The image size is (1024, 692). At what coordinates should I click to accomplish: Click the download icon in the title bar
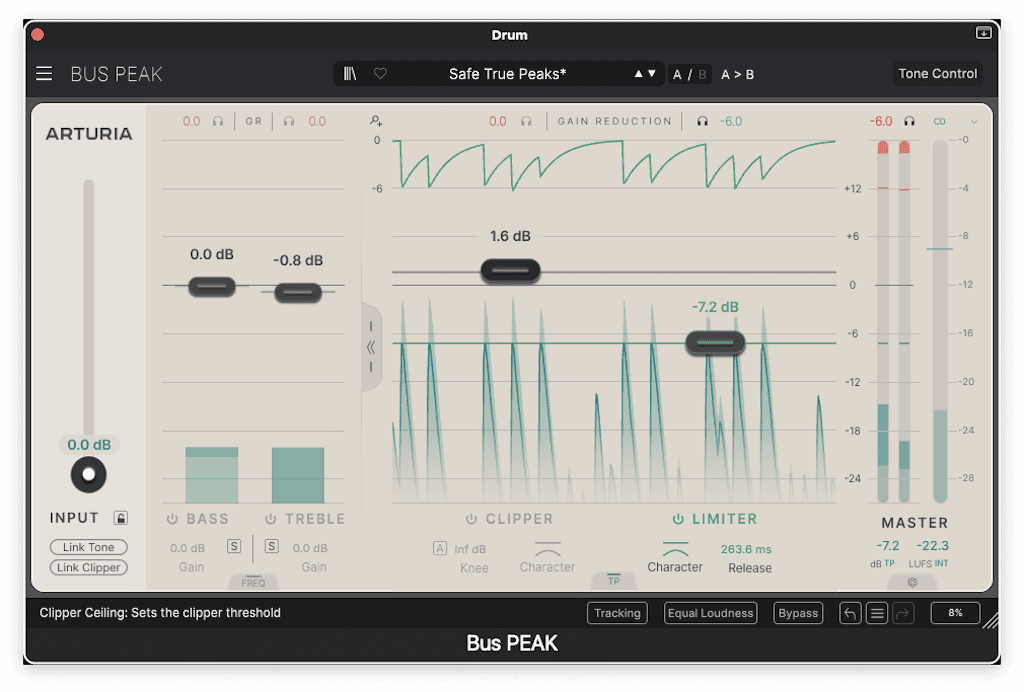(x=984, y=33)
